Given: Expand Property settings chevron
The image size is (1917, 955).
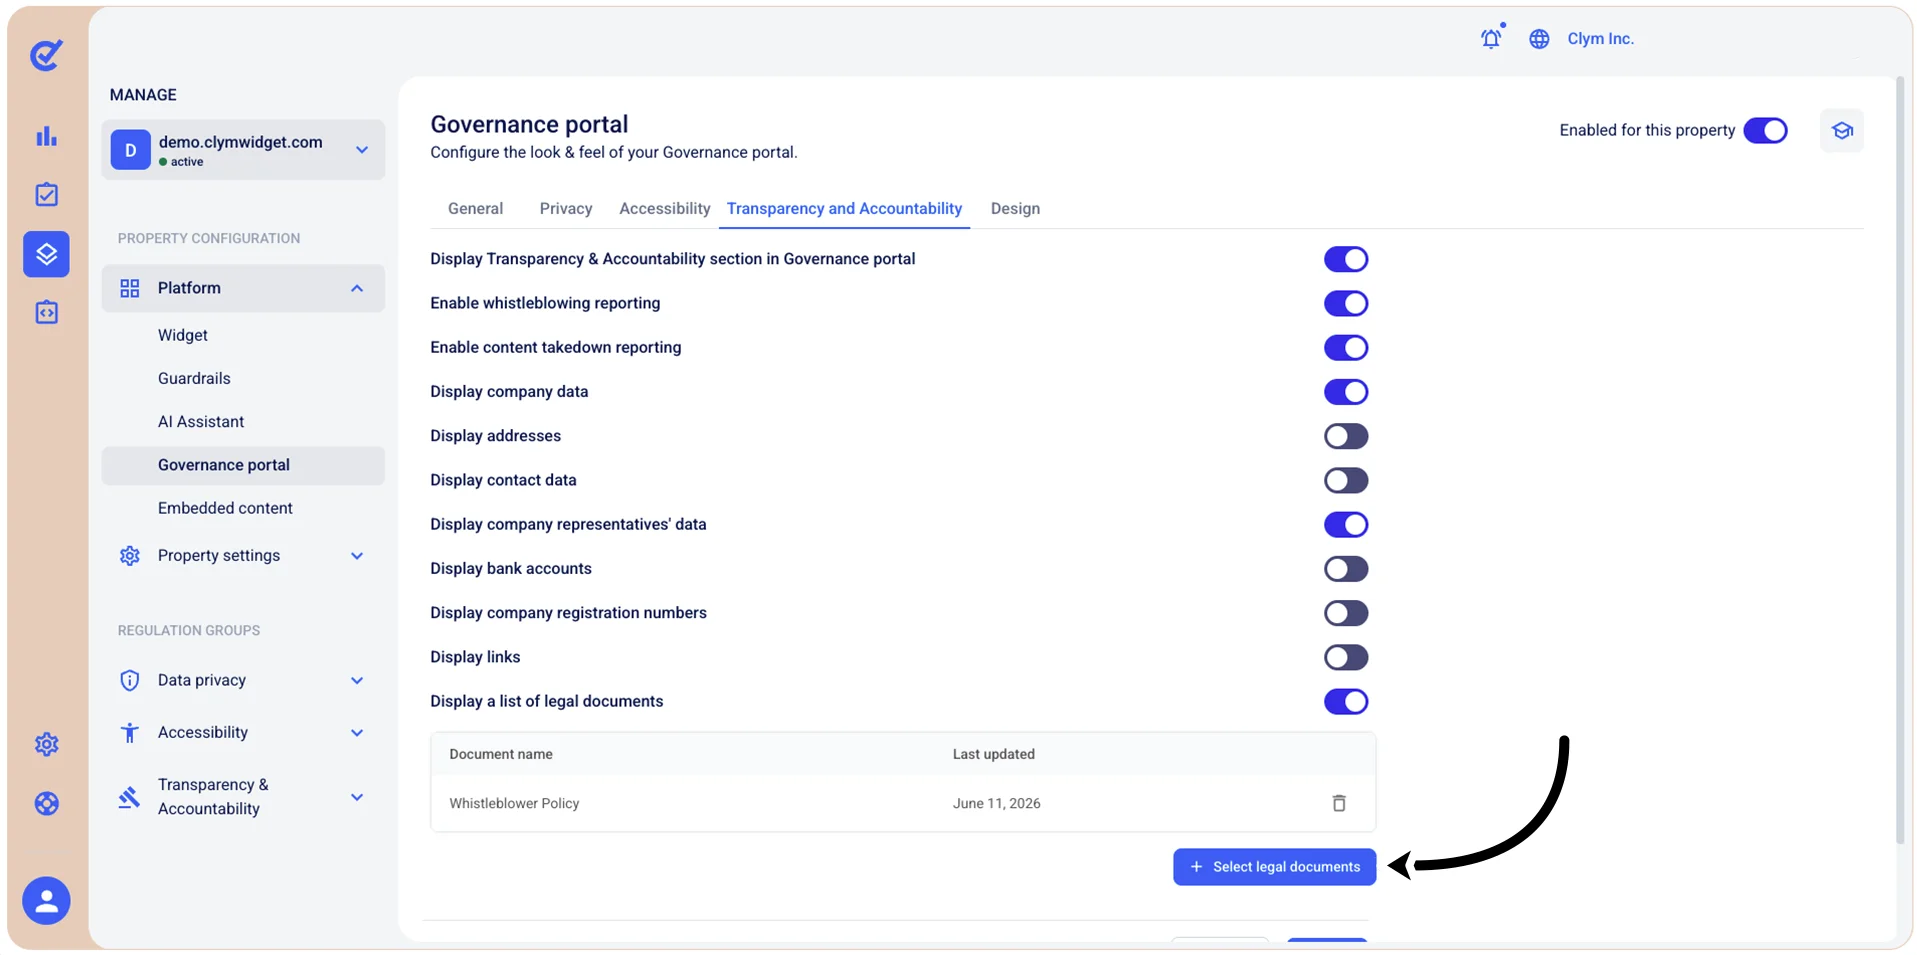Looking at the screenshot, I should click(x=357, y=556).
